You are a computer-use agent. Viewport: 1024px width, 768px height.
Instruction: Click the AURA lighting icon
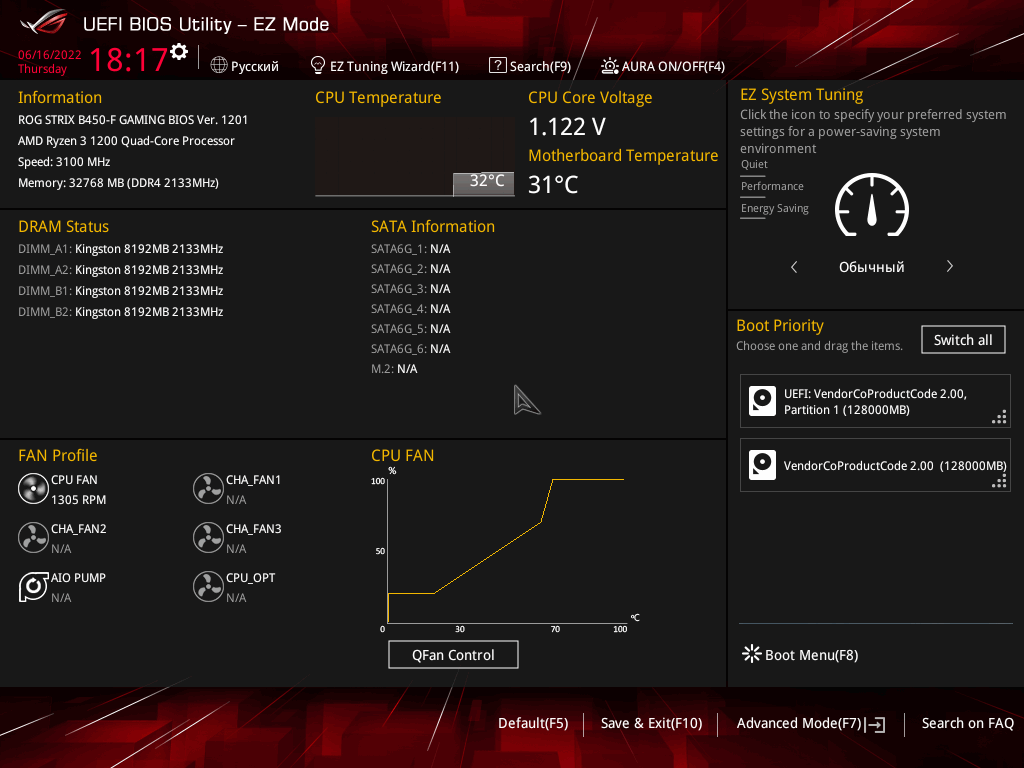coord(609,65)
